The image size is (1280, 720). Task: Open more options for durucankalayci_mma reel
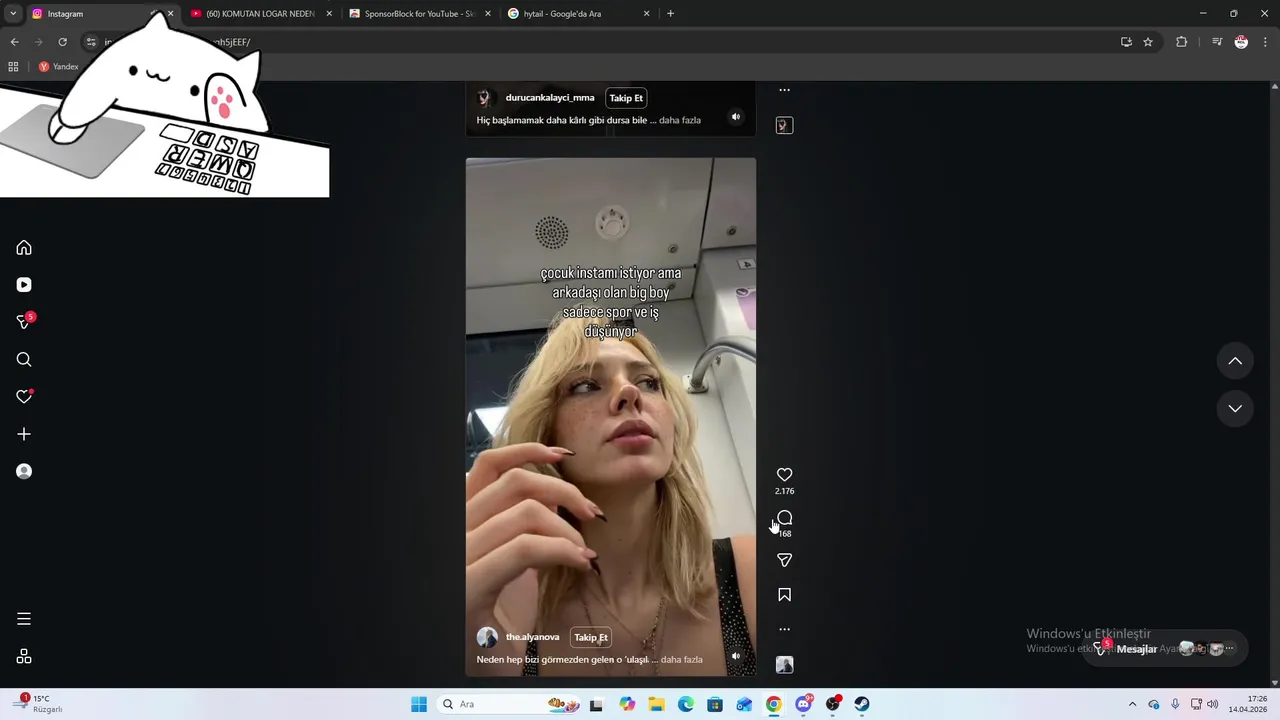(x=785, y=90)
